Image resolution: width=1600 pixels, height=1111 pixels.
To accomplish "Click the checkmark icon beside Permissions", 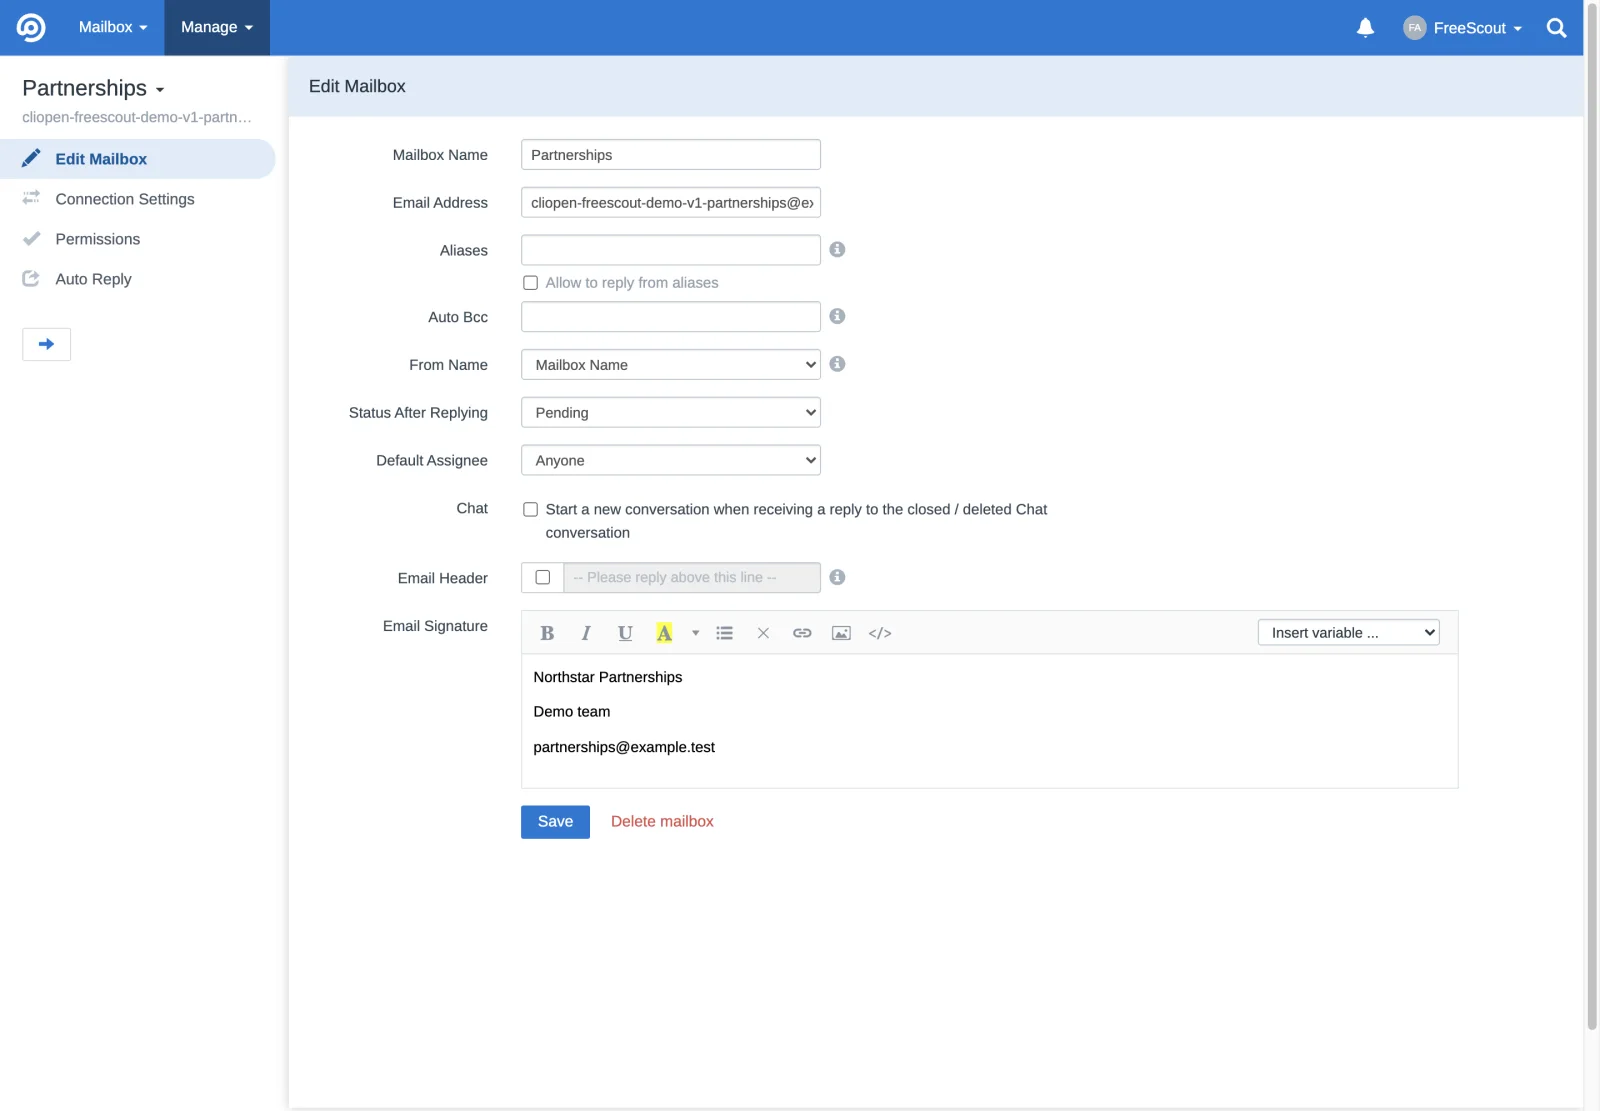I will tap(31, 238).
